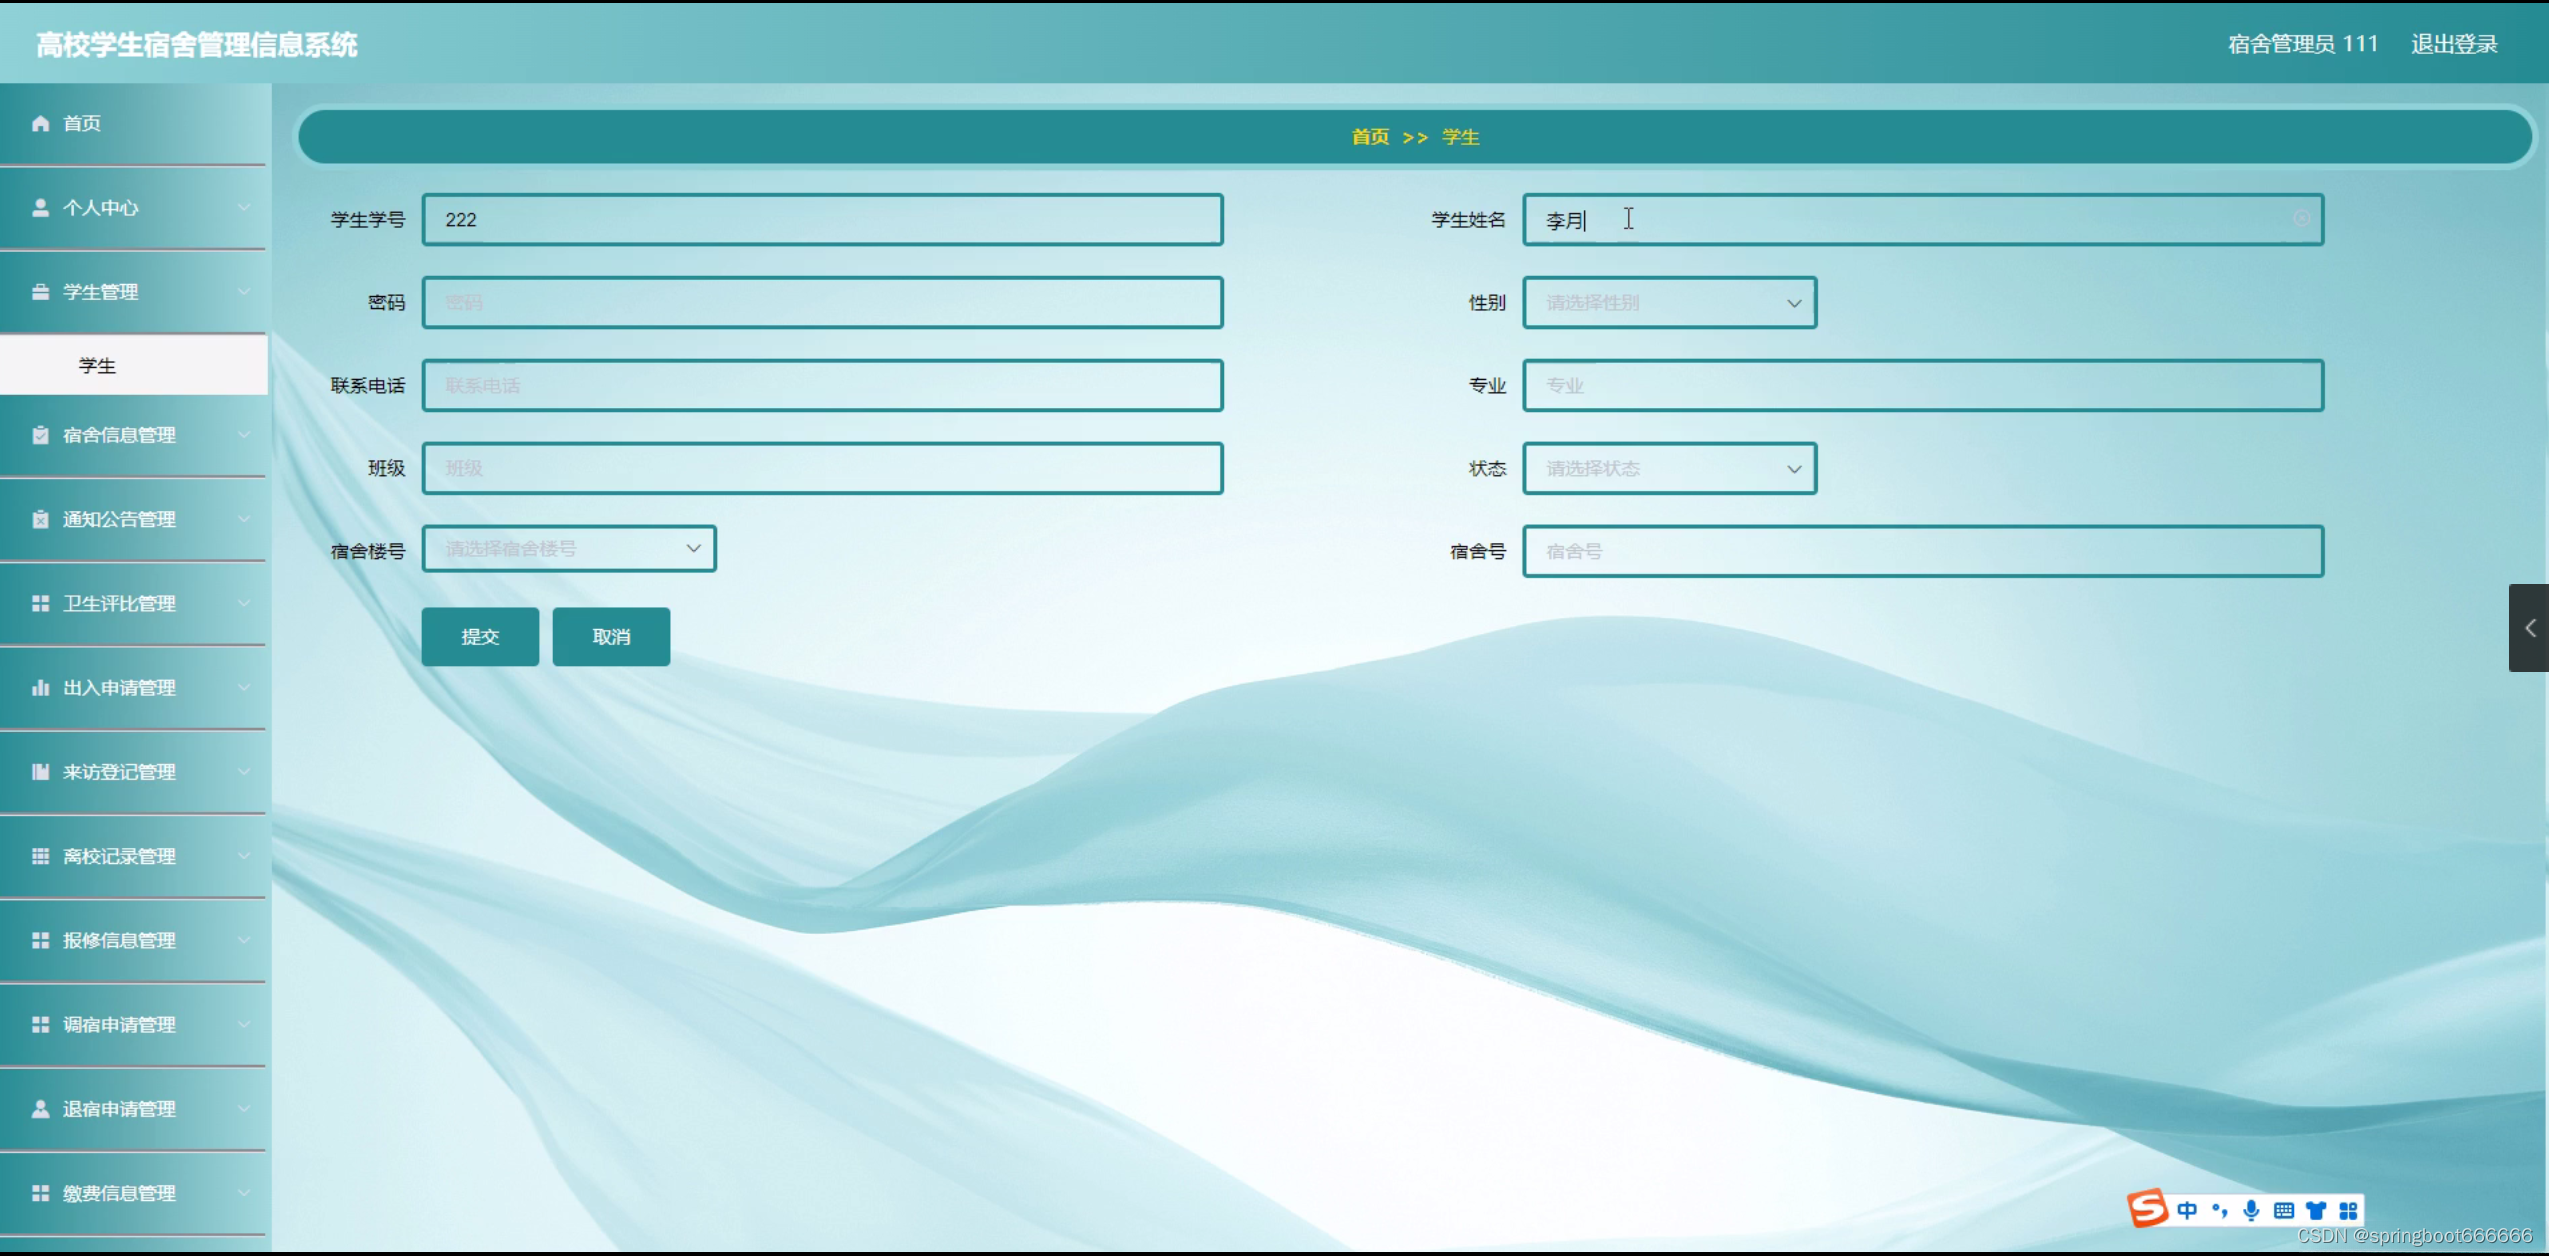Viewport: 2549px width, 1256px height.
Task: Open the 报修信息管理 sidebar menu
Action: point(120,940)
